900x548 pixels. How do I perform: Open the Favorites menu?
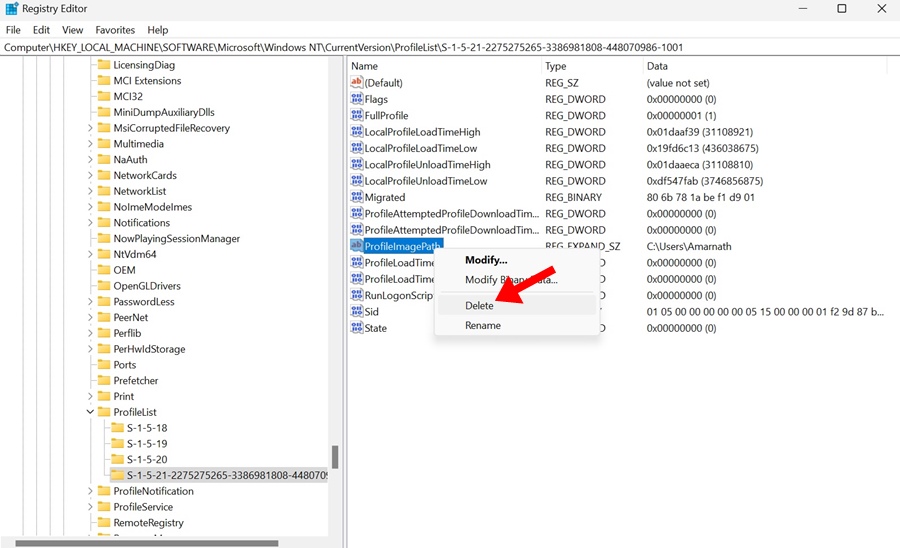115,30
